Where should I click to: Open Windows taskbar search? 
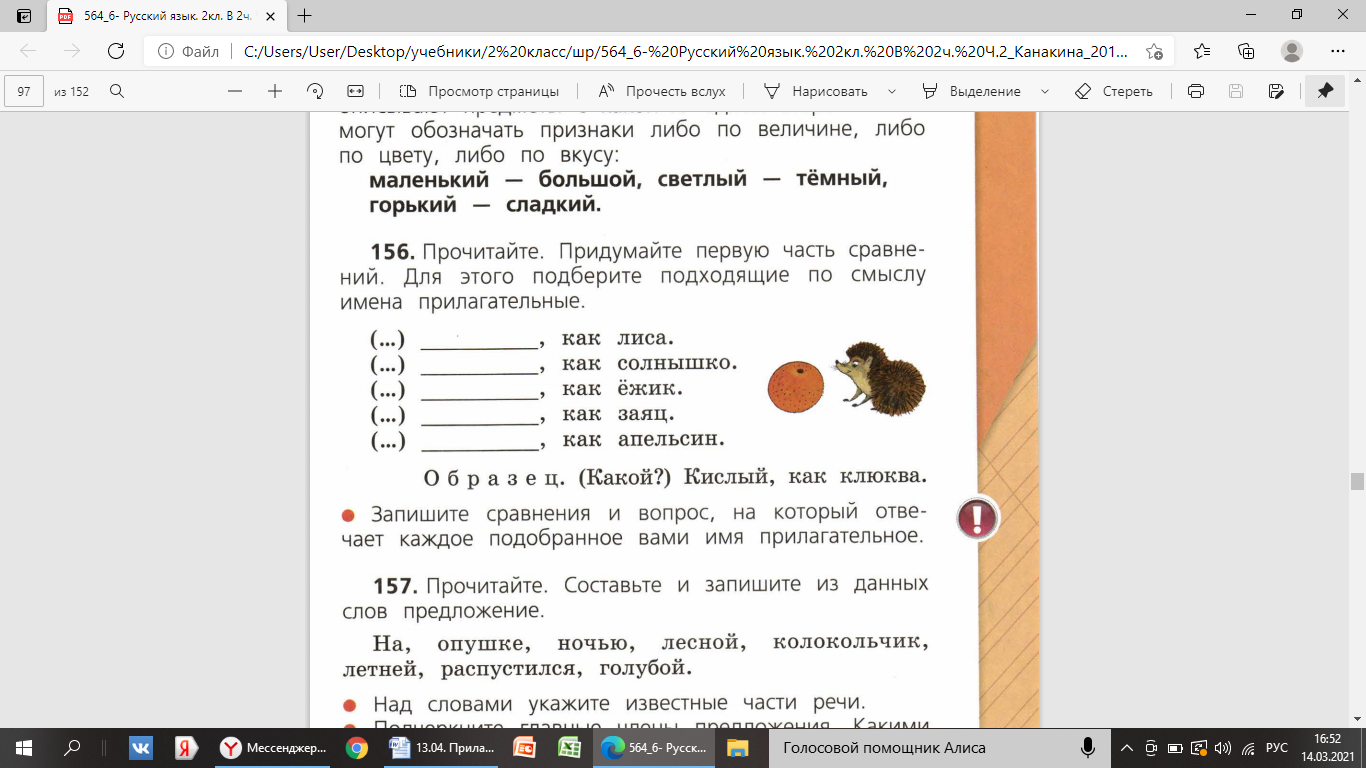tap(72, 747)
